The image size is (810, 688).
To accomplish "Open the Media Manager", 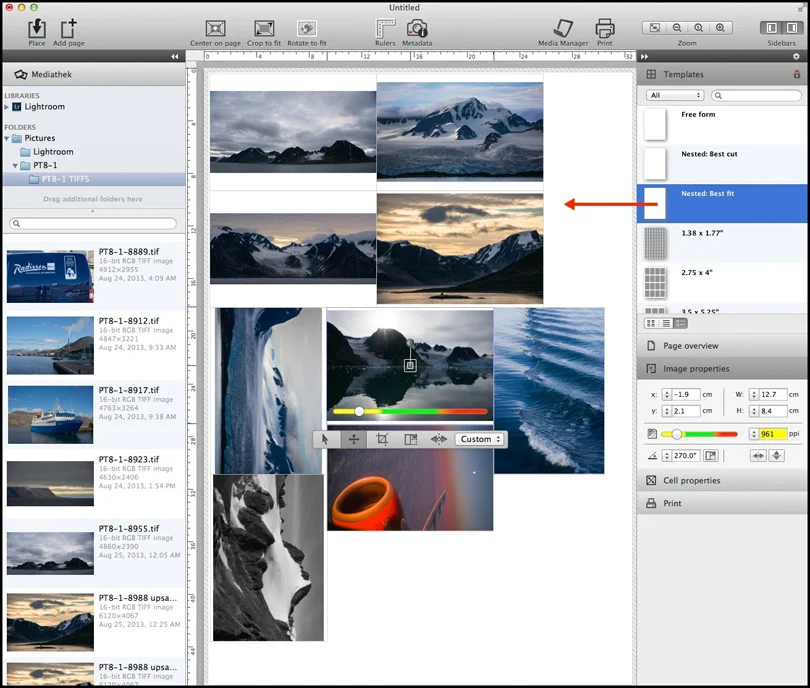I will (563, 28).
